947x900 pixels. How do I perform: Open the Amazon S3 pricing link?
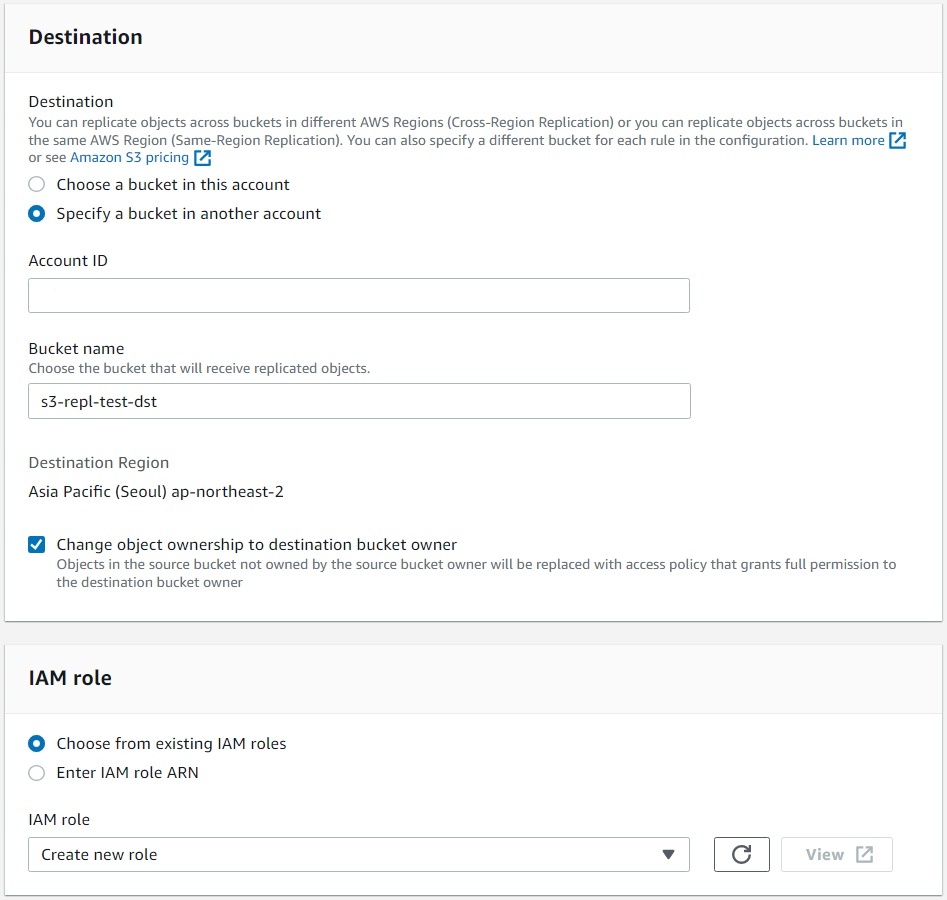tap(129, 158)
